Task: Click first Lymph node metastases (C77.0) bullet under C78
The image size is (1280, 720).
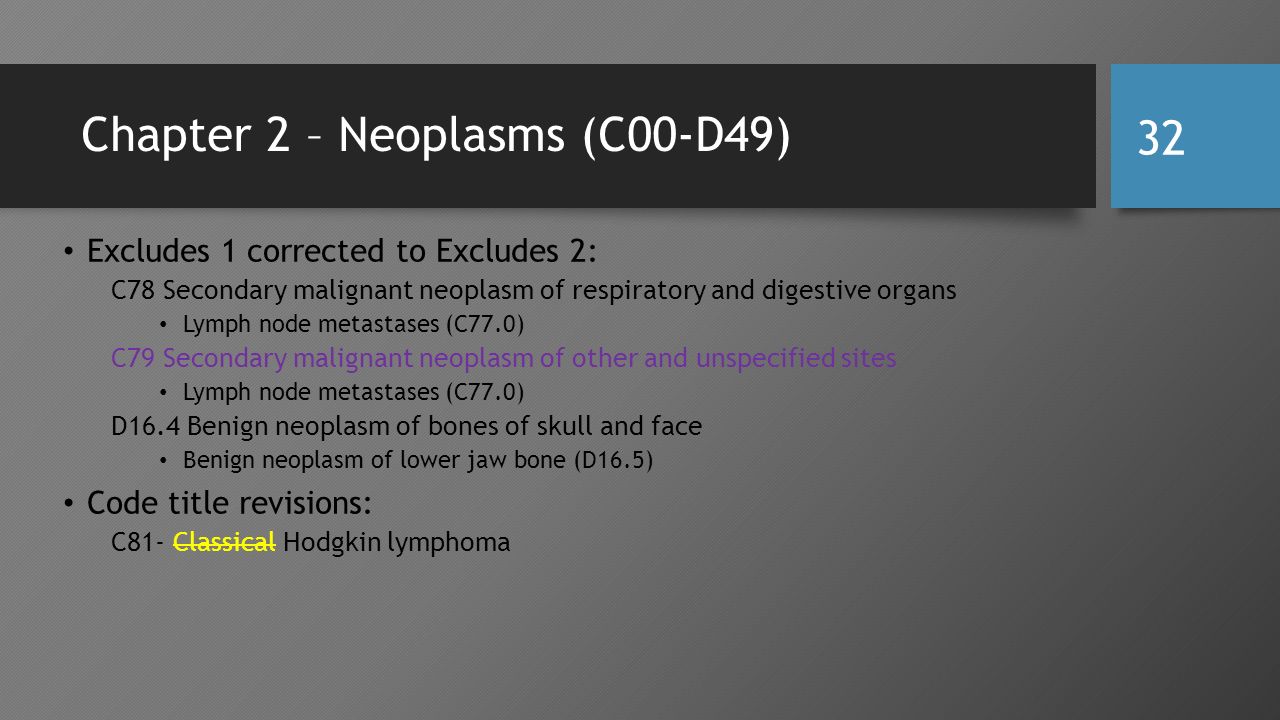Action: [x=354, y=324]
